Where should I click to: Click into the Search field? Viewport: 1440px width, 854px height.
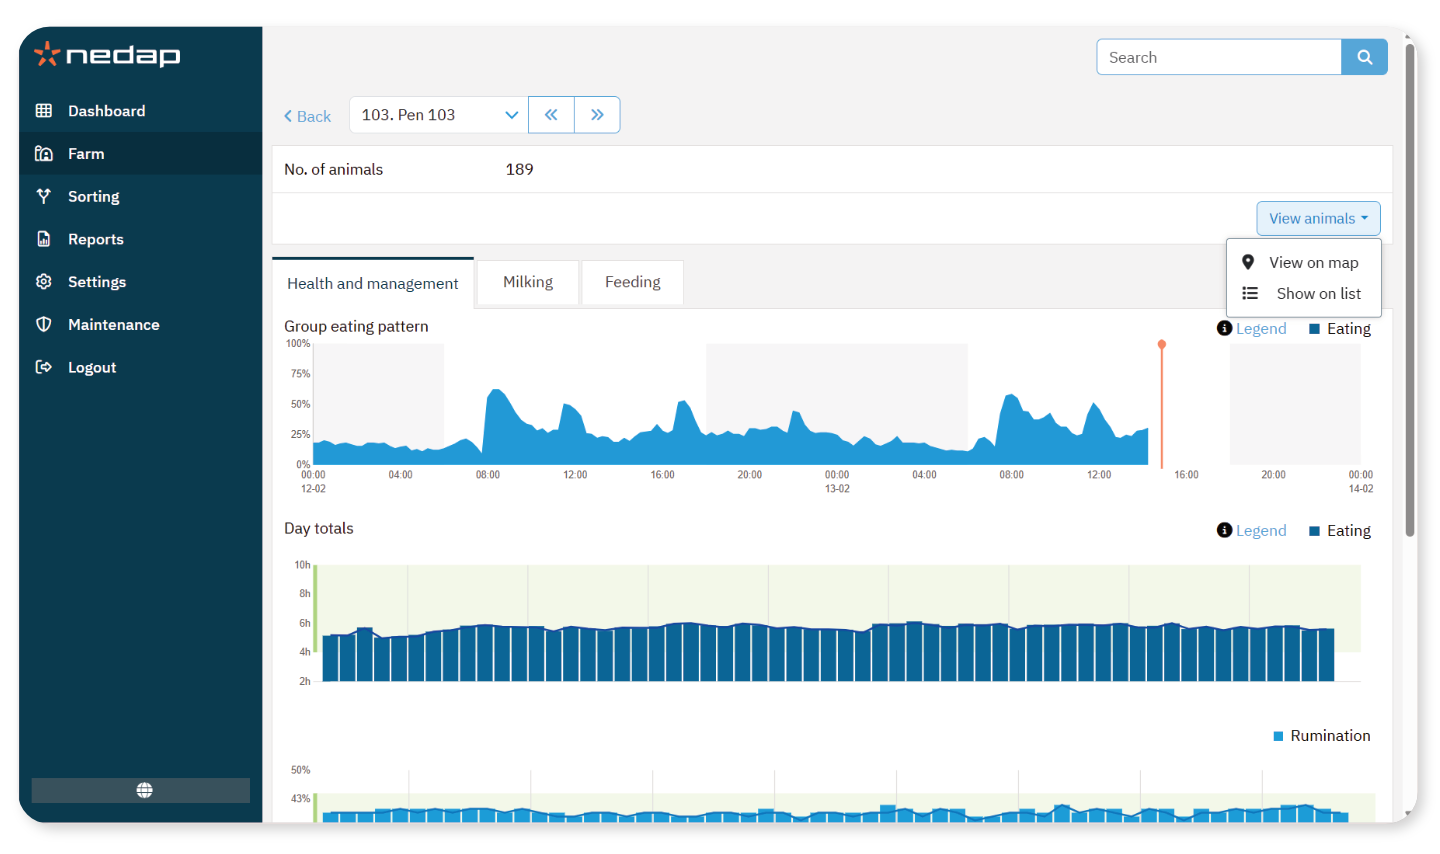tap(1219, 57)
